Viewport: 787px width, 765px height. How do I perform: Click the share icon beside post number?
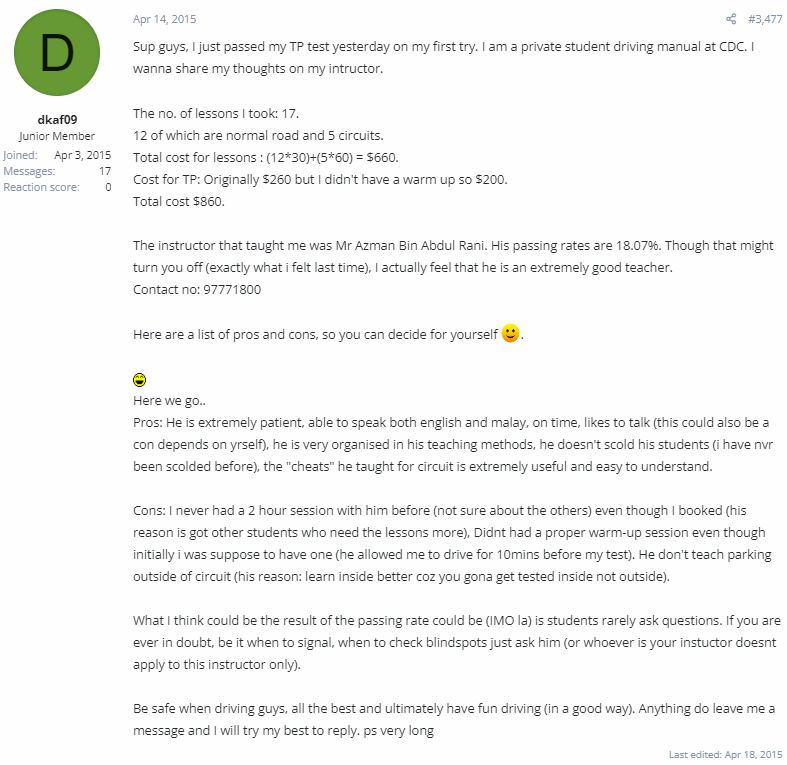pos(731,19)
